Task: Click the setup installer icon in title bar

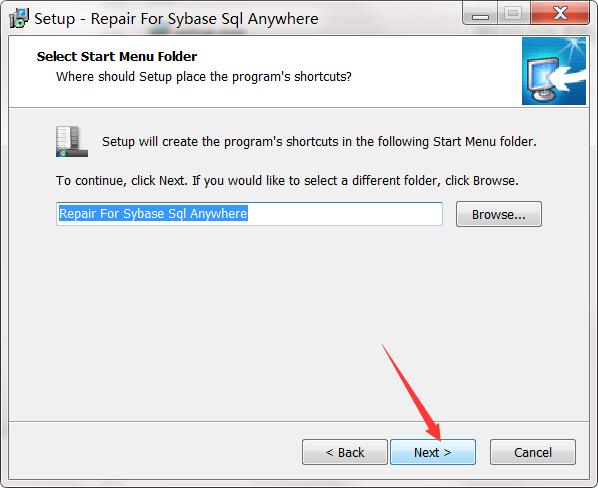Action: click(x=19, y=18)
